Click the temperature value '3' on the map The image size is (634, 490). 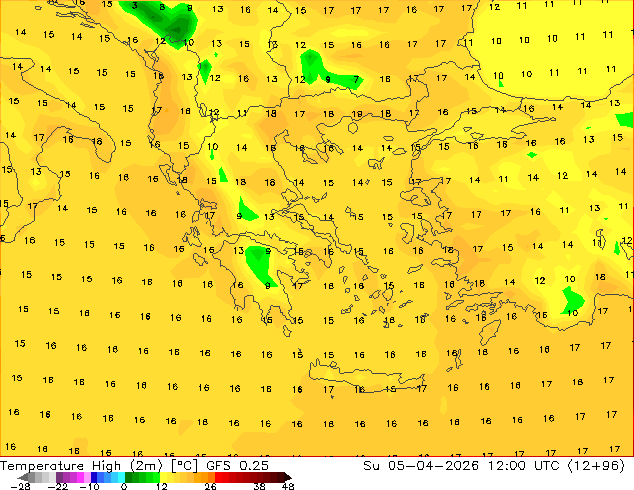pos(135,5)
